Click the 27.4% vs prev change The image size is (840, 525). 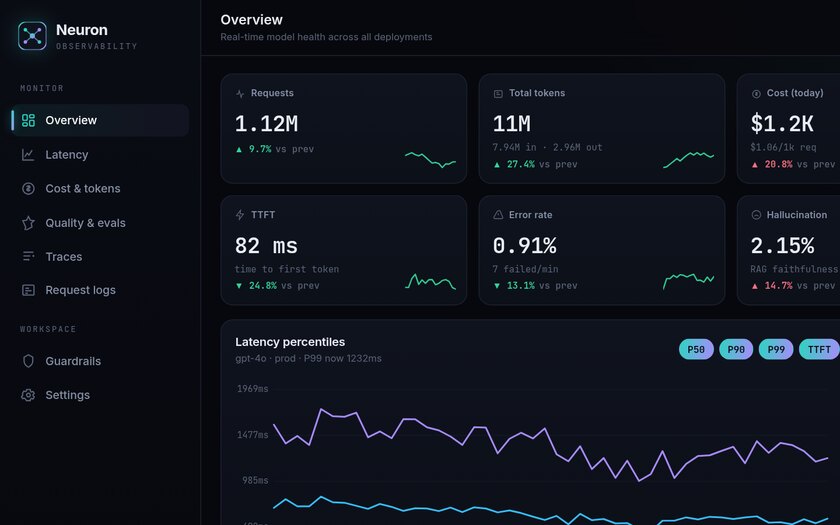(x=535, y=164)
